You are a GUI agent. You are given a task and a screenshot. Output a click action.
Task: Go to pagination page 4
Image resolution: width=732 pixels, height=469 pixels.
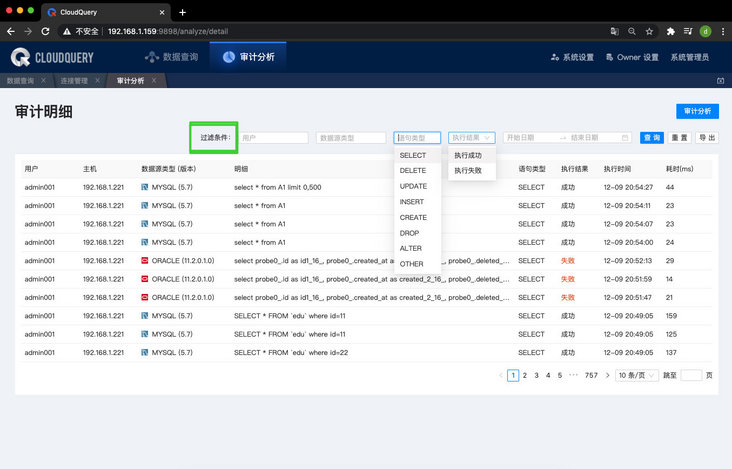548,375
